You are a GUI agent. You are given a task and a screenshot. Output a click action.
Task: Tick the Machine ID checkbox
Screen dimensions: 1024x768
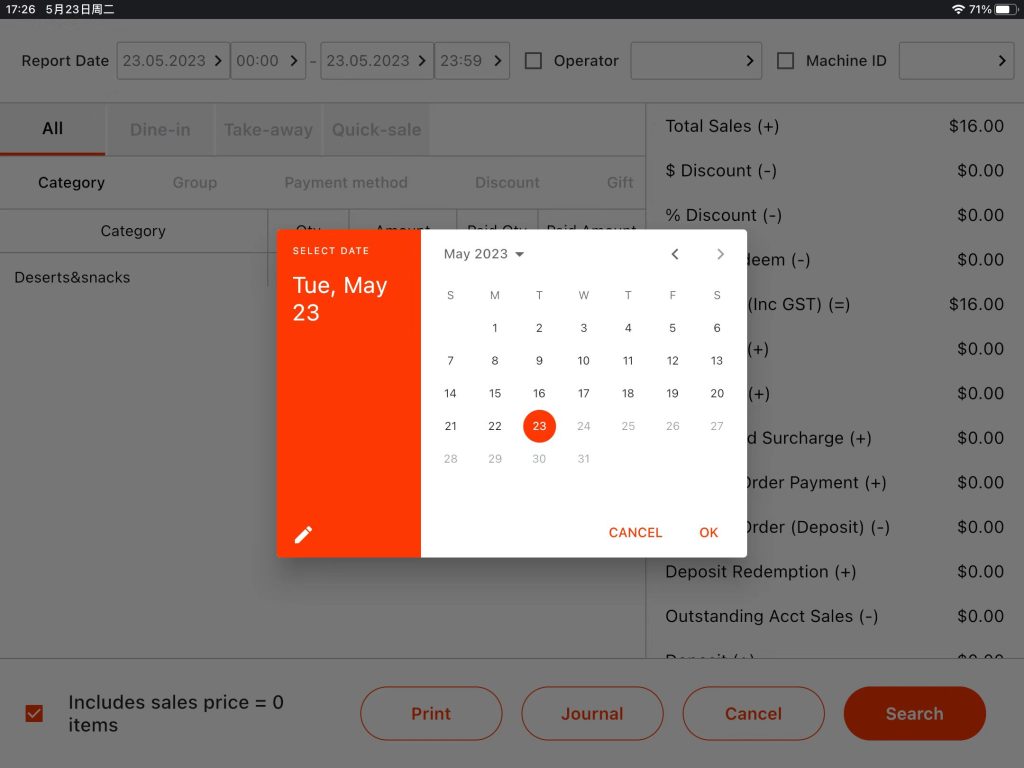point(786,61)
